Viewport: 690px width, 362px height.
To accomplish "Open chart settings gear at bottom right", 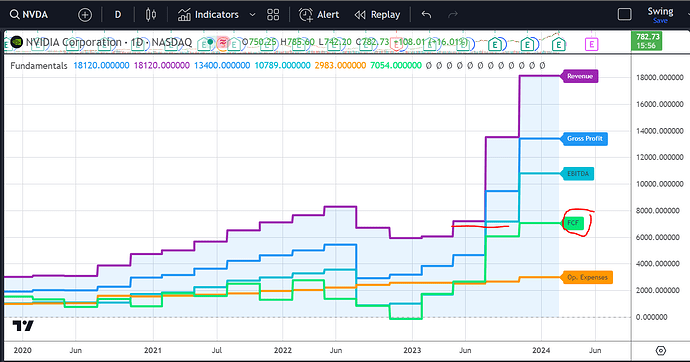I will pos(661,350).
